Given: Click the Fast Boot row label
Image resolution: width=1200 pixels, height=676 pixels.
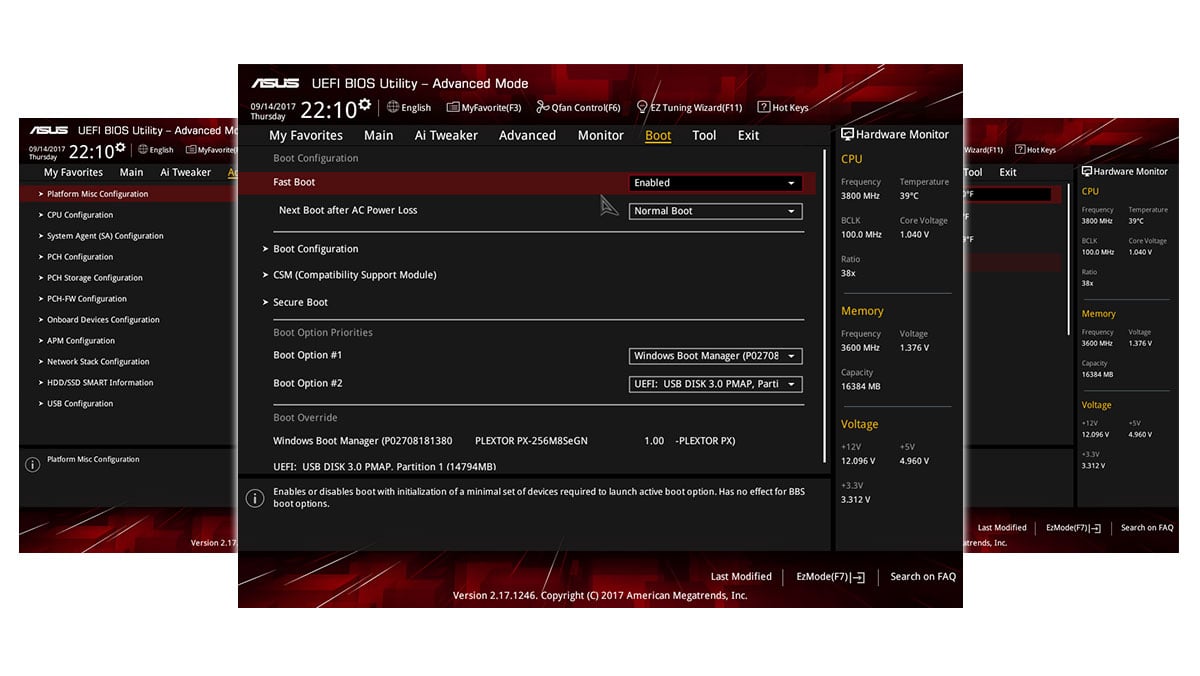Looking at the screenshot, I should [x=294, y=183].
